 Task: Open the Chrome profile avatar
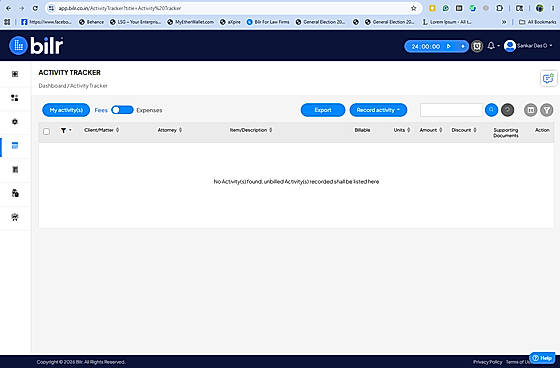pyautogui.click(x=539, y=8)
